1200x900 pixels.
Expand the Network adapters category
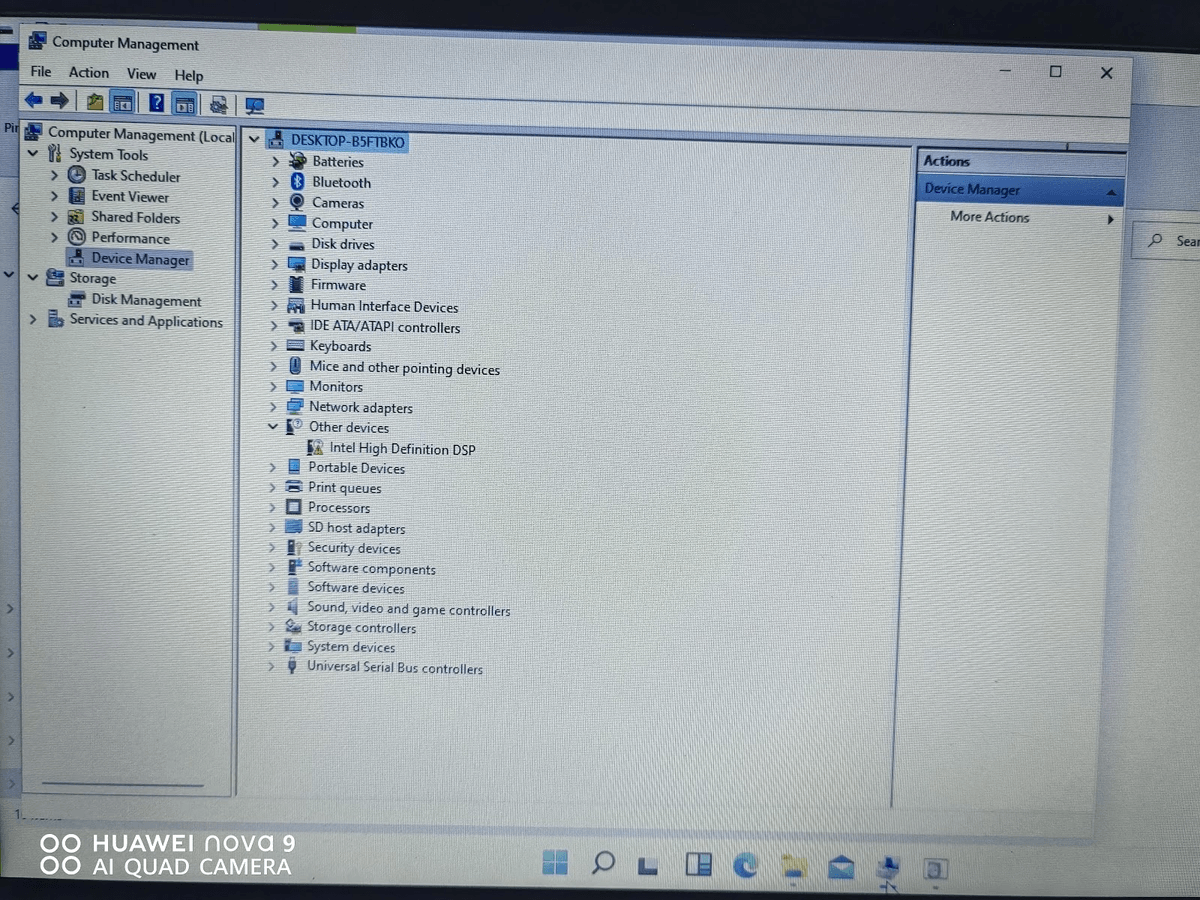point(272,407)
